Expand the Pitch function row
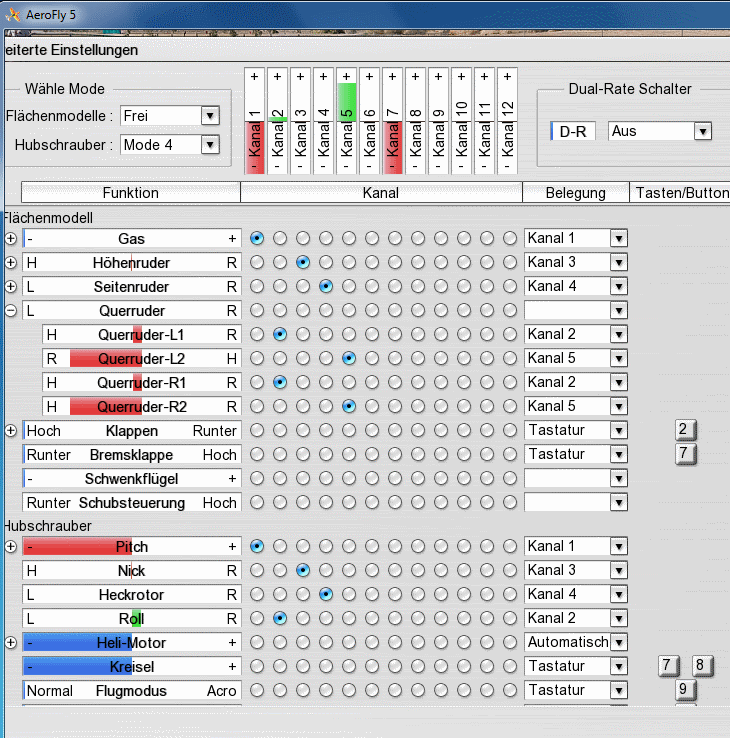Screen dimensions: 730x738 coord(11,546)
